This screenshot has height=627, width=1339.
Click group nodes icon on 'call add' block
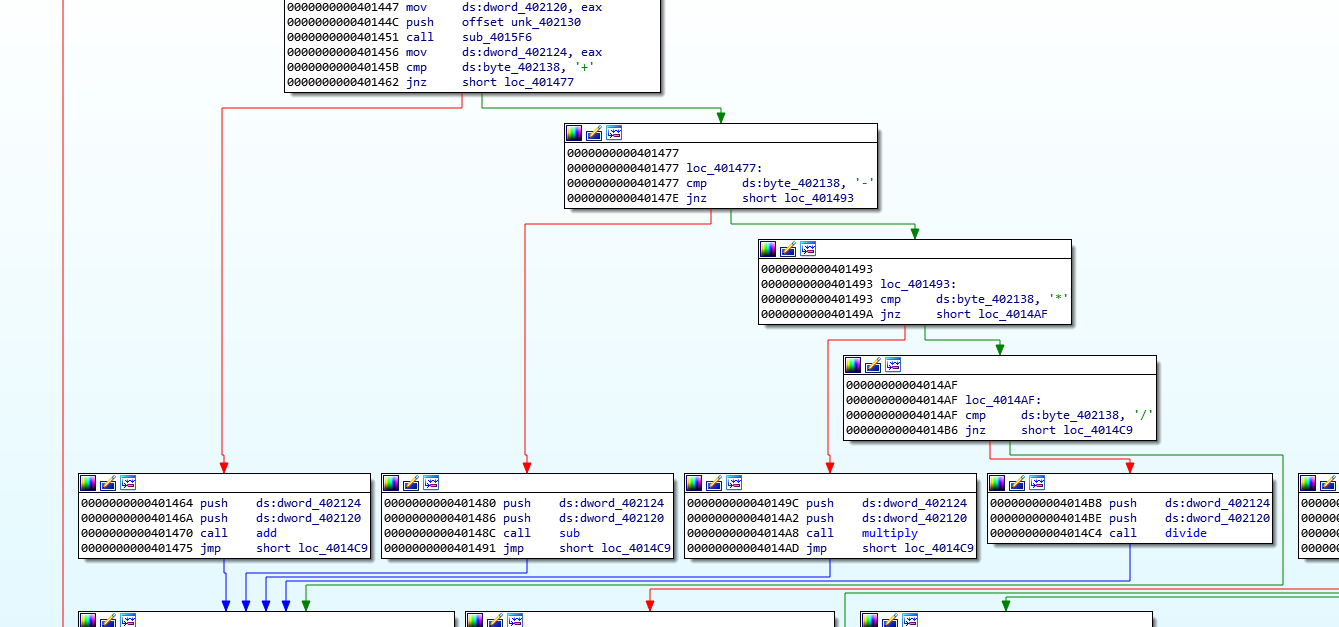tap(128, 483)
